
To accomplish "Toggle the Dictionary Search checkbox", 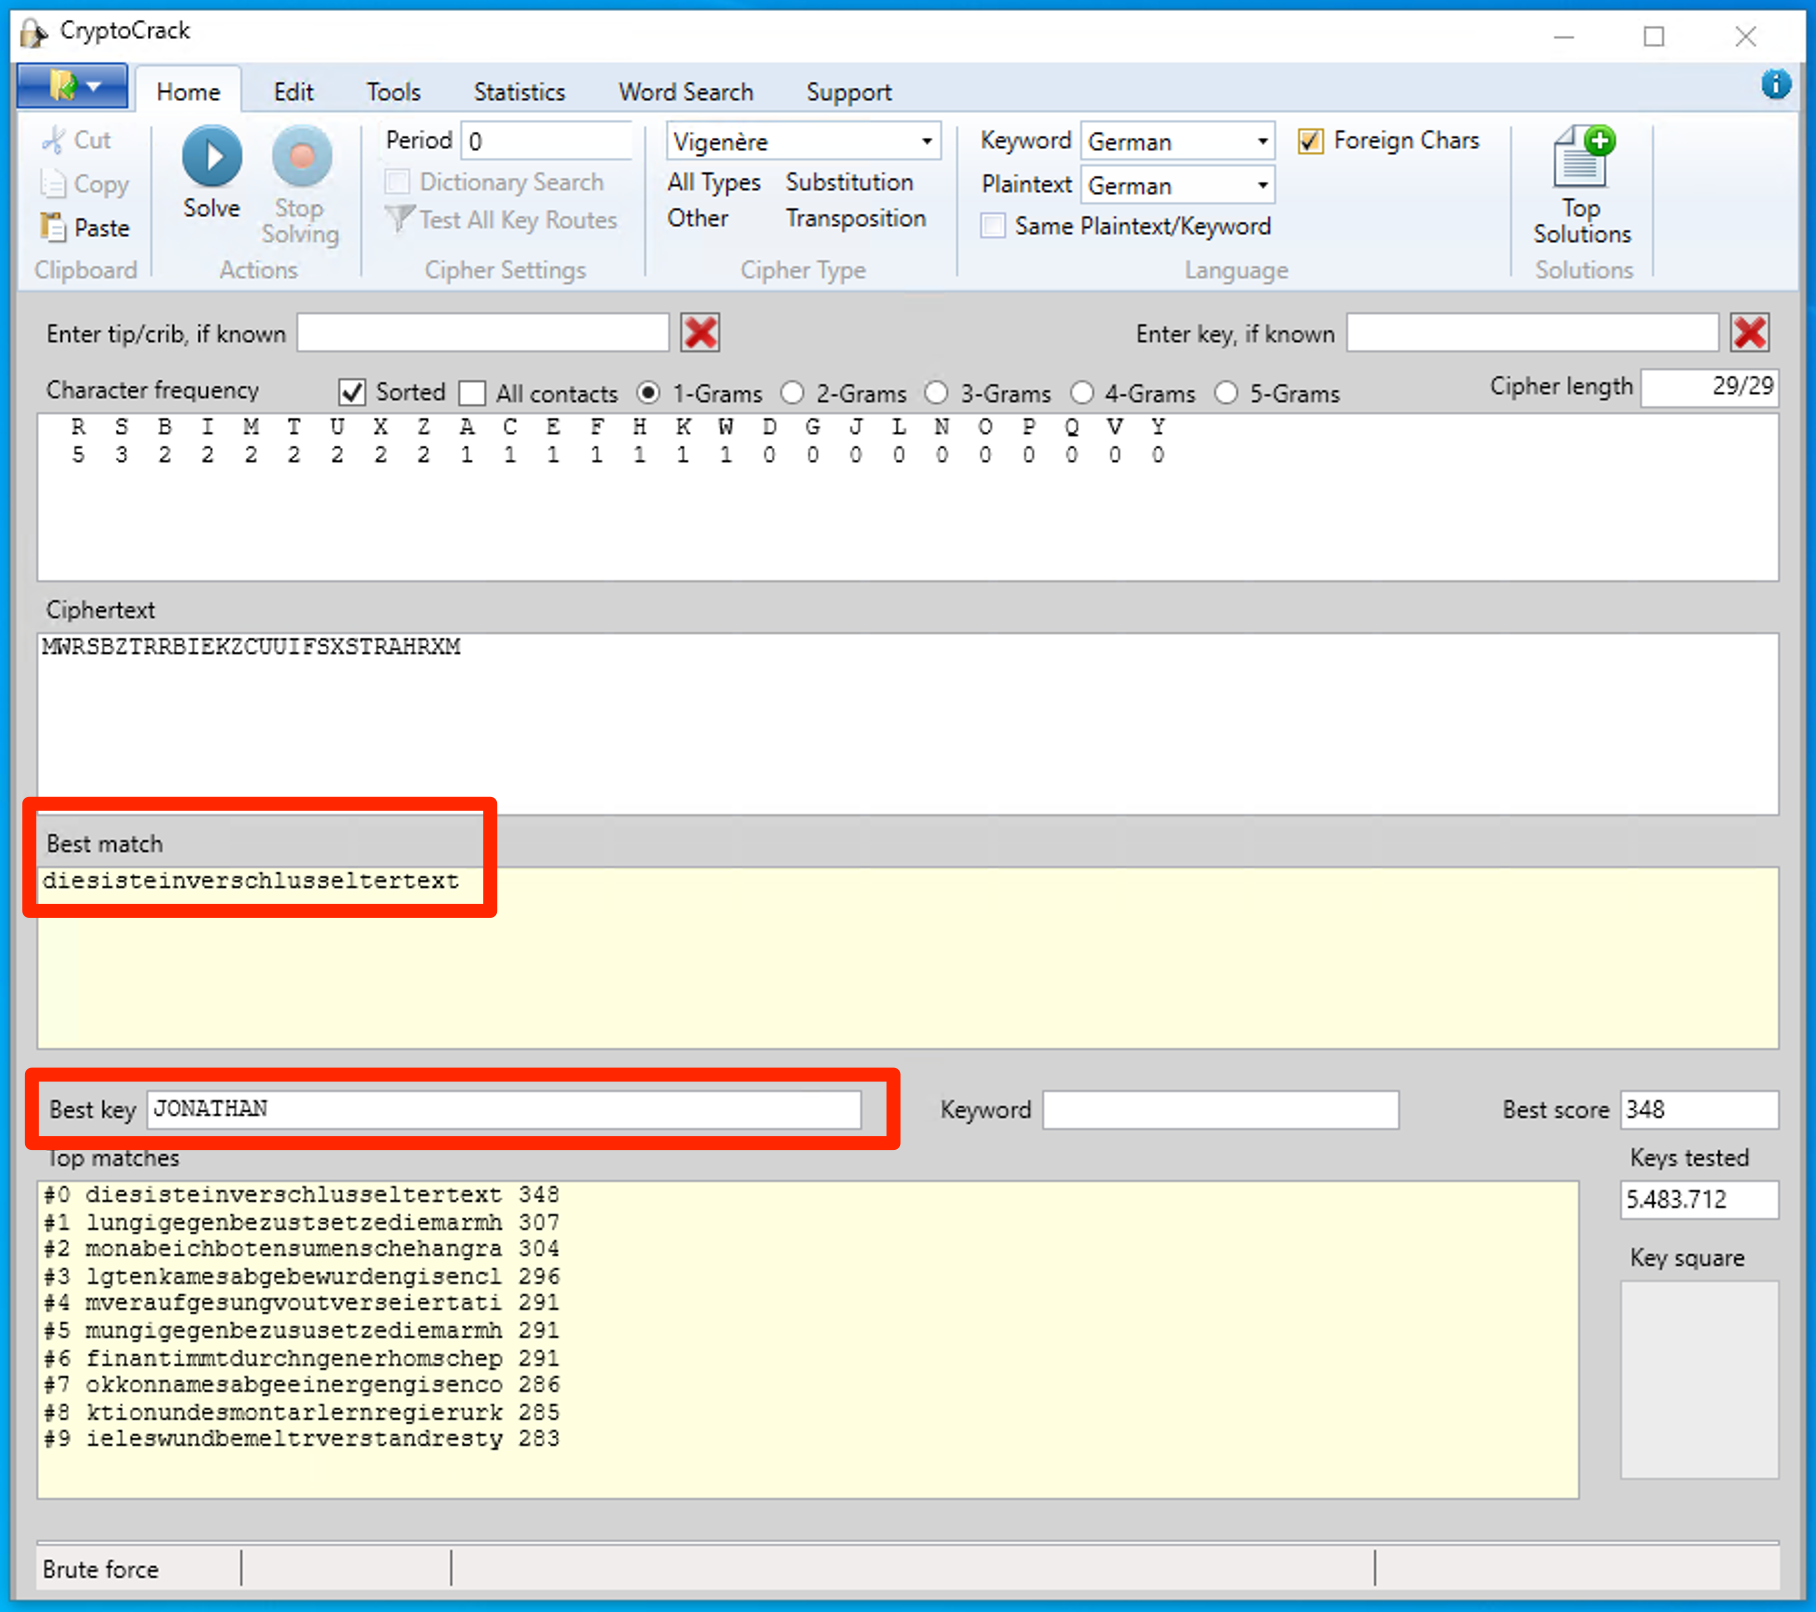I will coord(397,182).
